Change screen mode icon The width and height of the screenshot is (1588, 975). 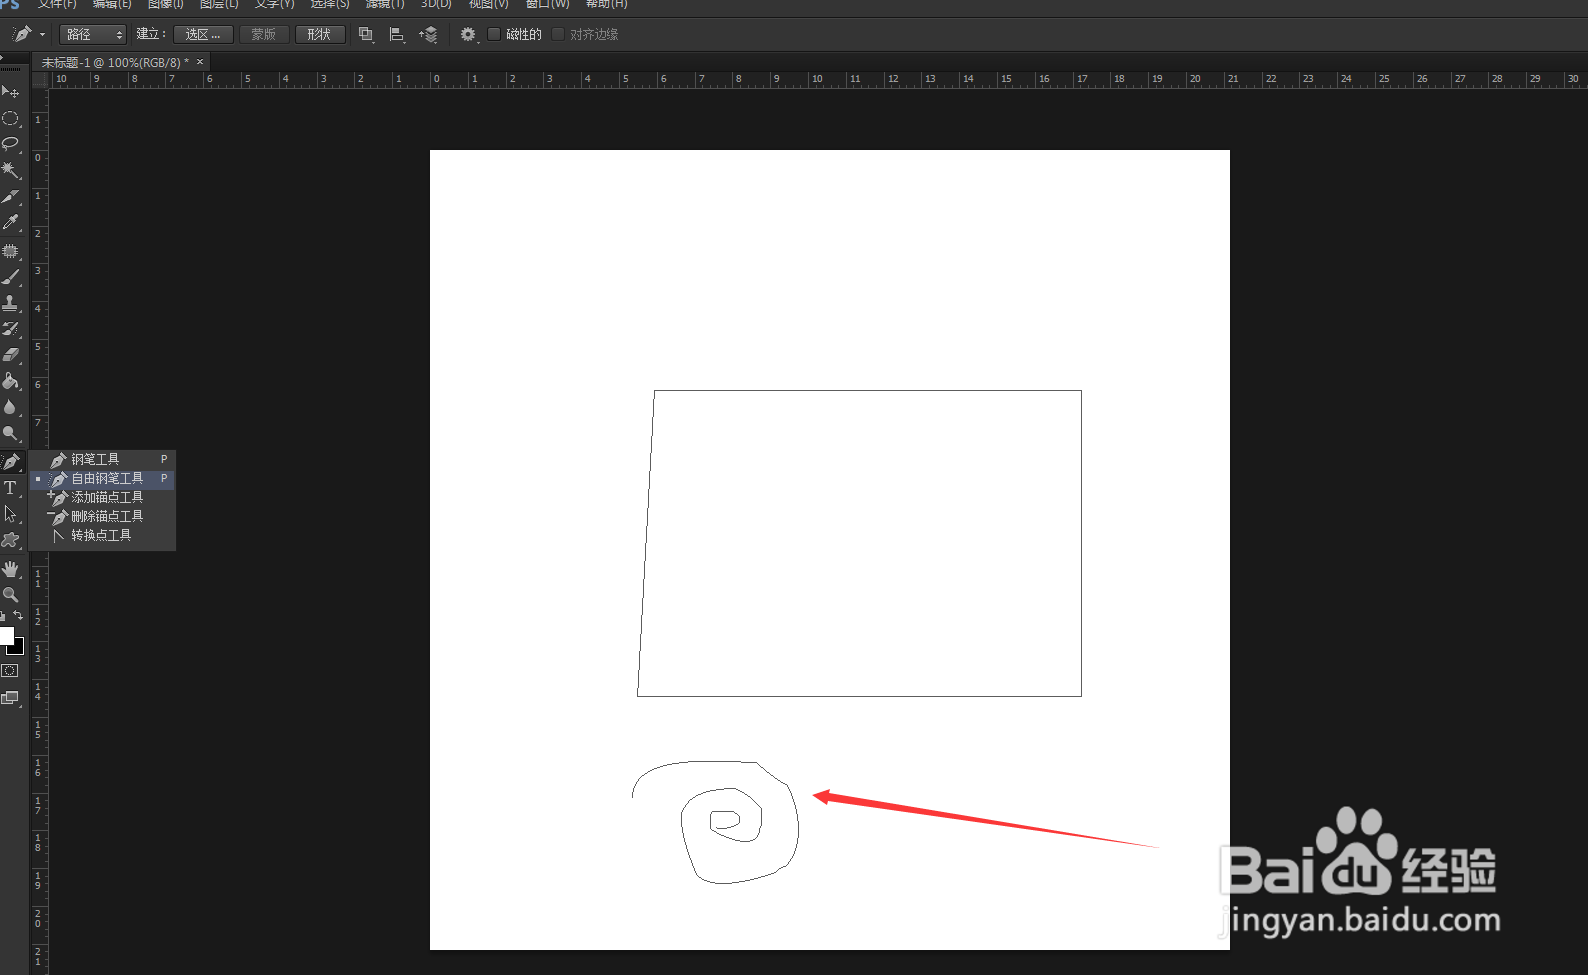coord(10,698)
